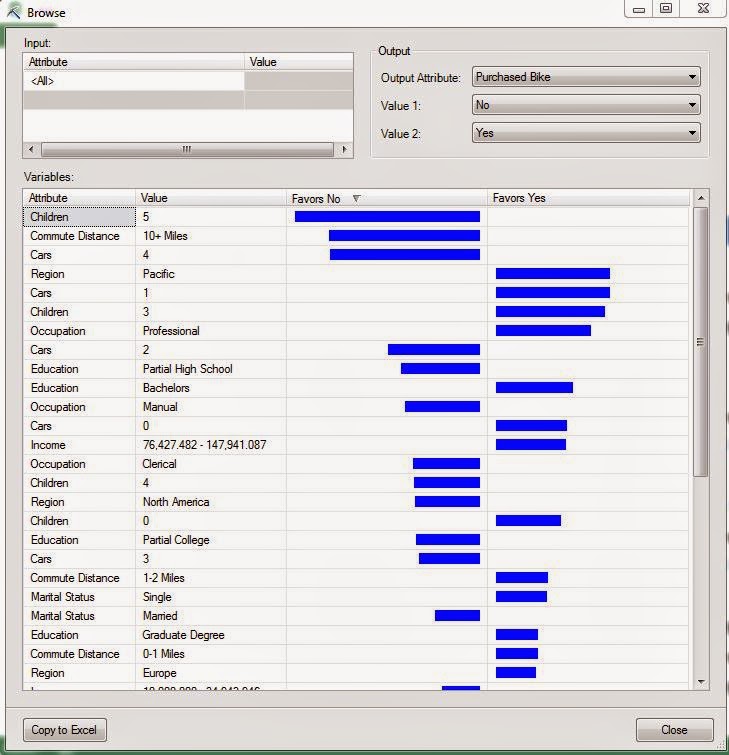Viewport: 729px width, 755px height.
Task: Click the Close button
Action: point(674,730)
